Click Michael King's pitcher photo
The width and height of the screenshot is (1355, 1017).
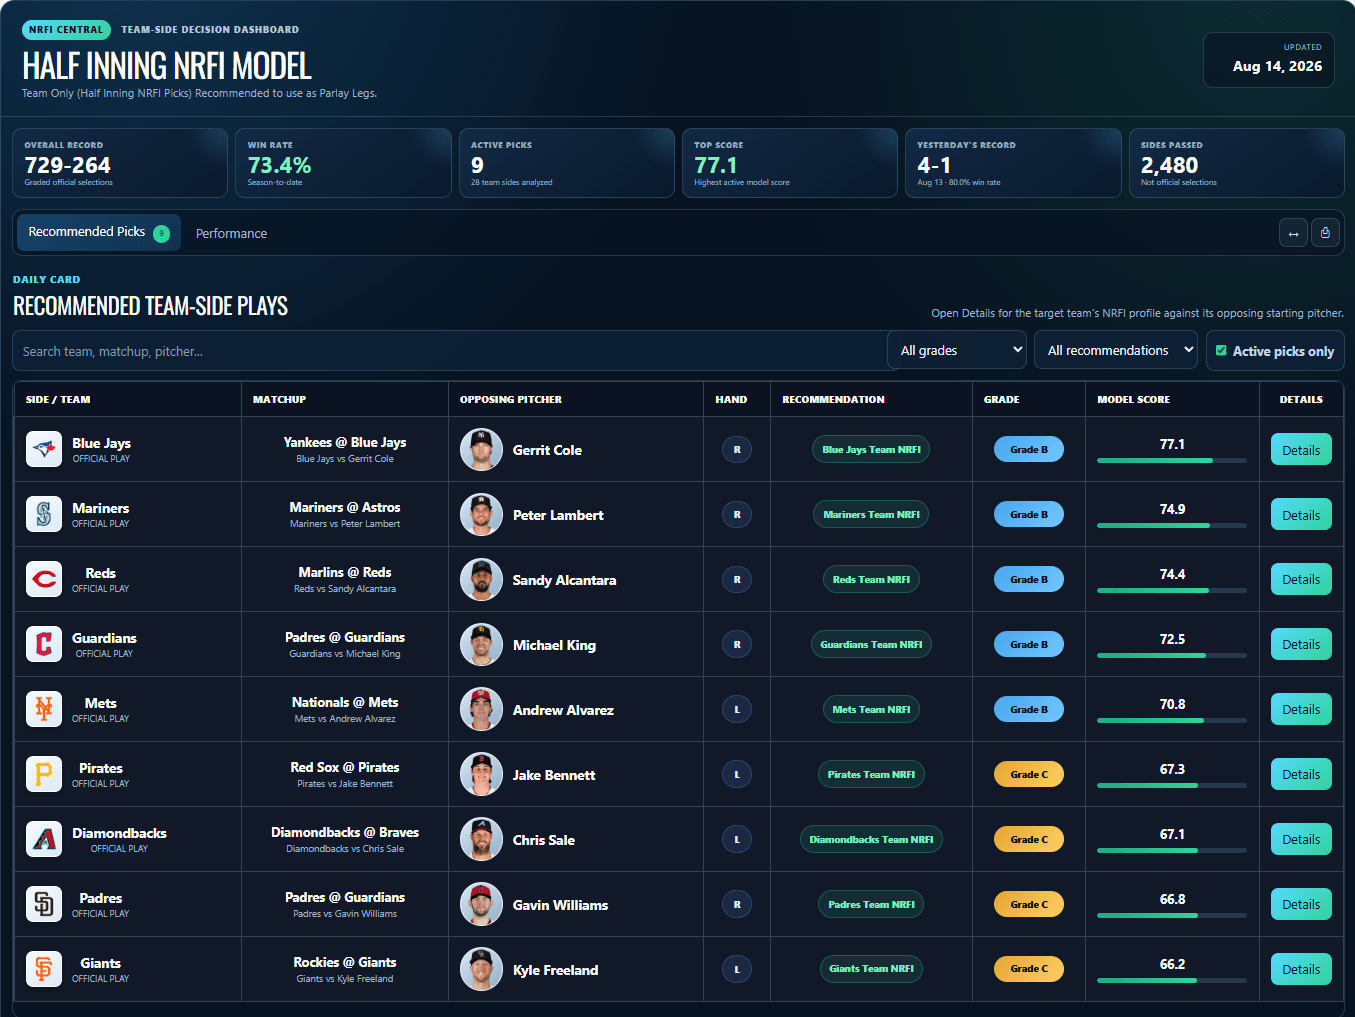tap(481, 645)
